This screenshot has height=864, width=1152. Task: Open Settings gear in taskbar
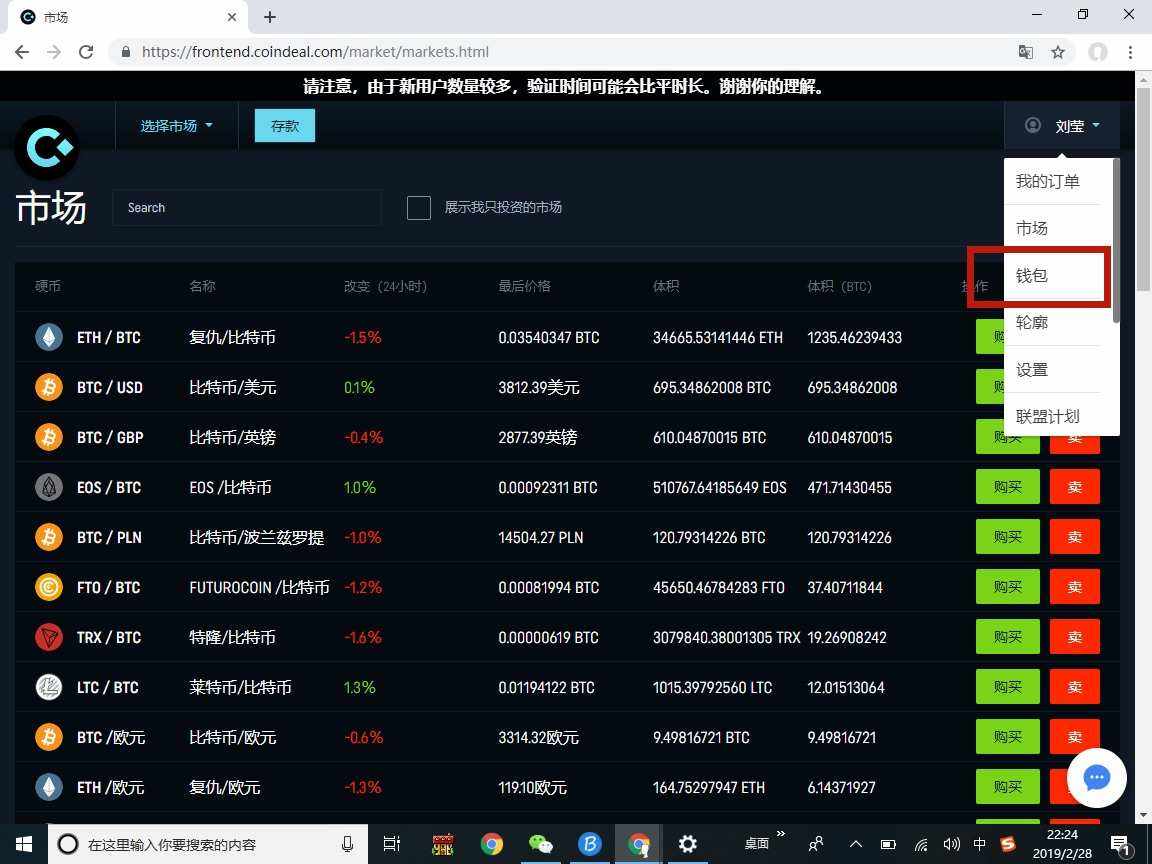[x=688, y=844]
